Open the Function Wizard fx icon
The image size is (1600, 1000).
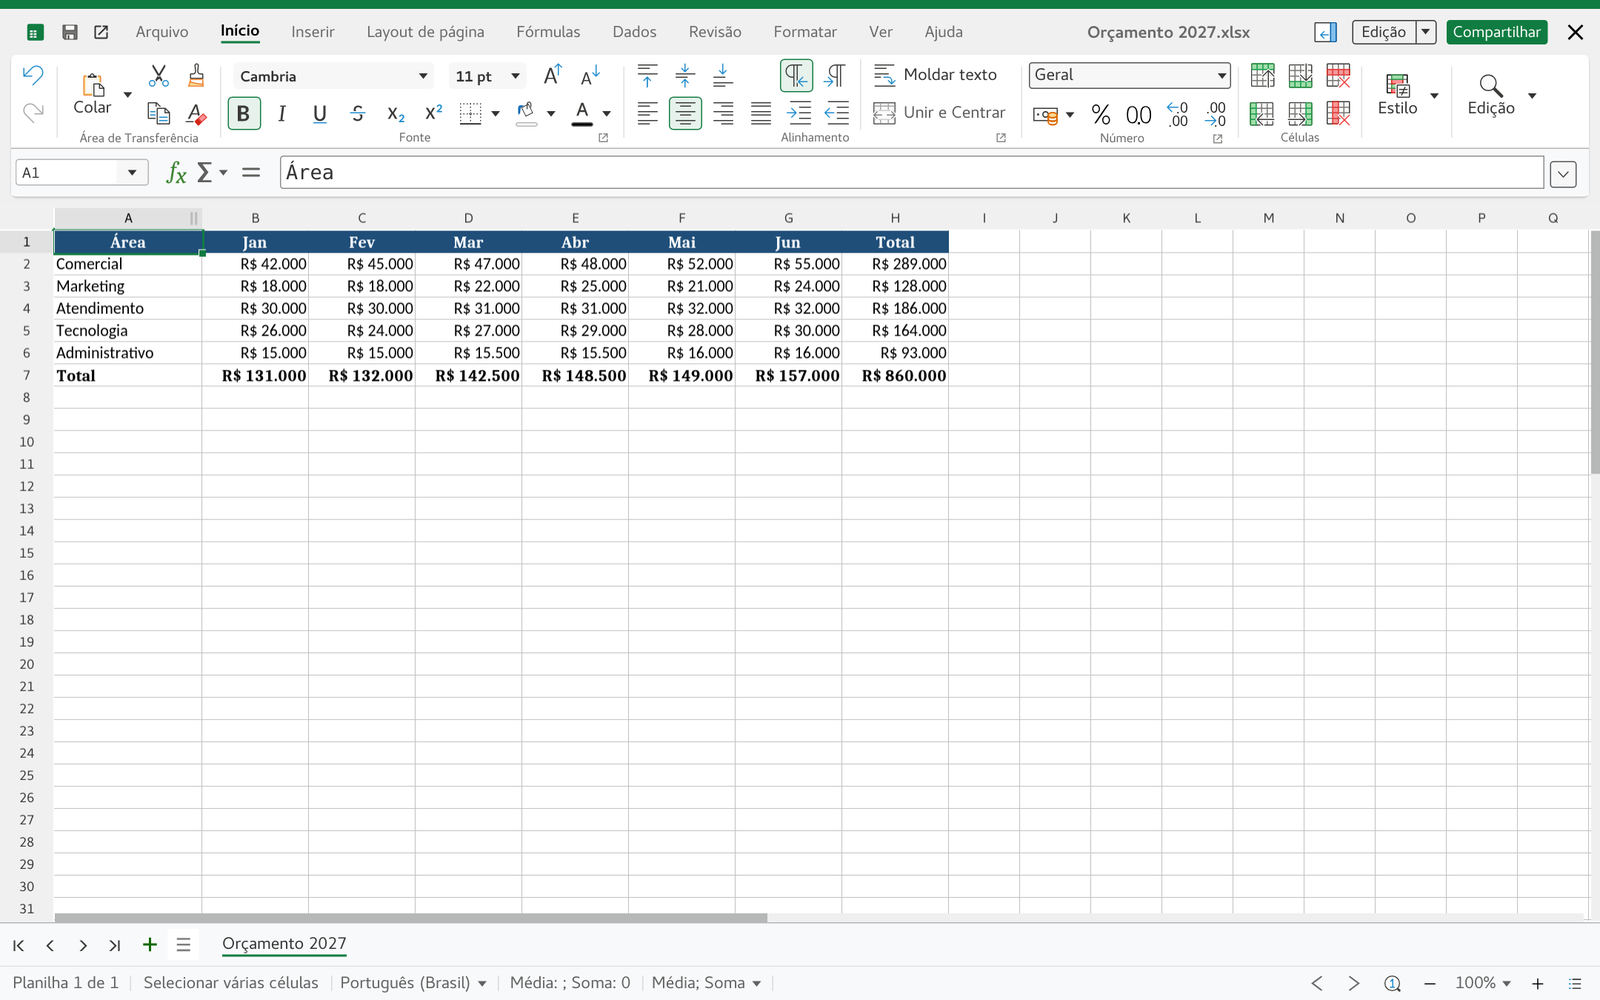(176, 173)
